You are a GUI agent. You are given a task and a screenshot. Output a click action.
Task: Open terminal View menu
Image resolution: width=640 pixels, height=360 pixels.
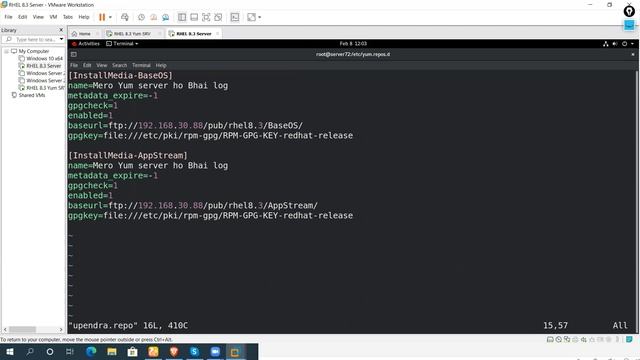pos(102,65)
